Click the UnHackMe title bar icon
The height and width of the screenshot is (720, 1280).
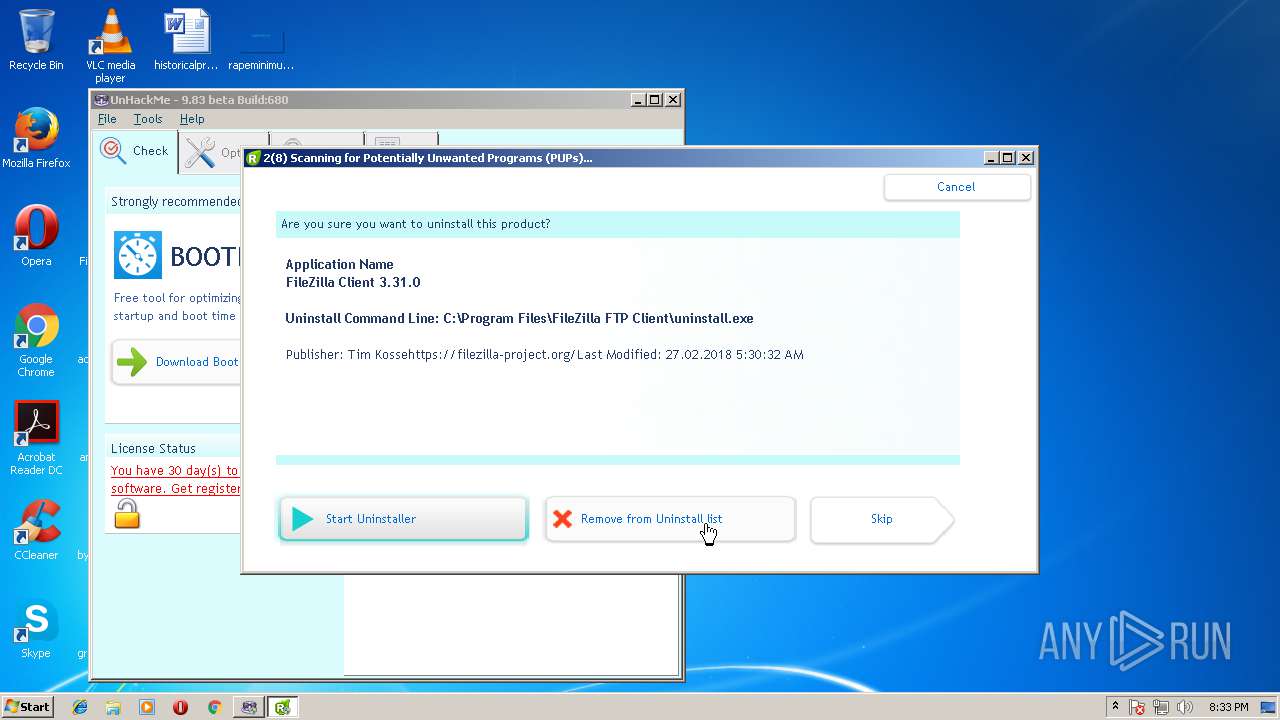[x=101, y=100]
